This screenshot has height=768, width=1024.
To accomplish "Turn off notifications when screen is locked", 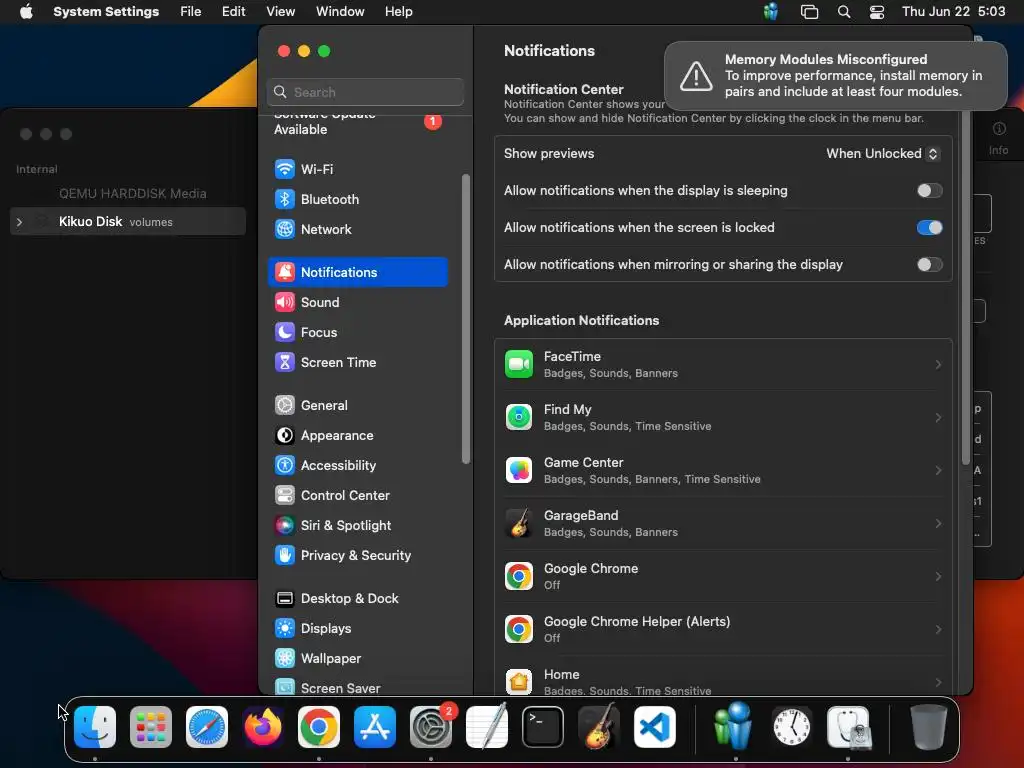I will [x=929, y=227].
